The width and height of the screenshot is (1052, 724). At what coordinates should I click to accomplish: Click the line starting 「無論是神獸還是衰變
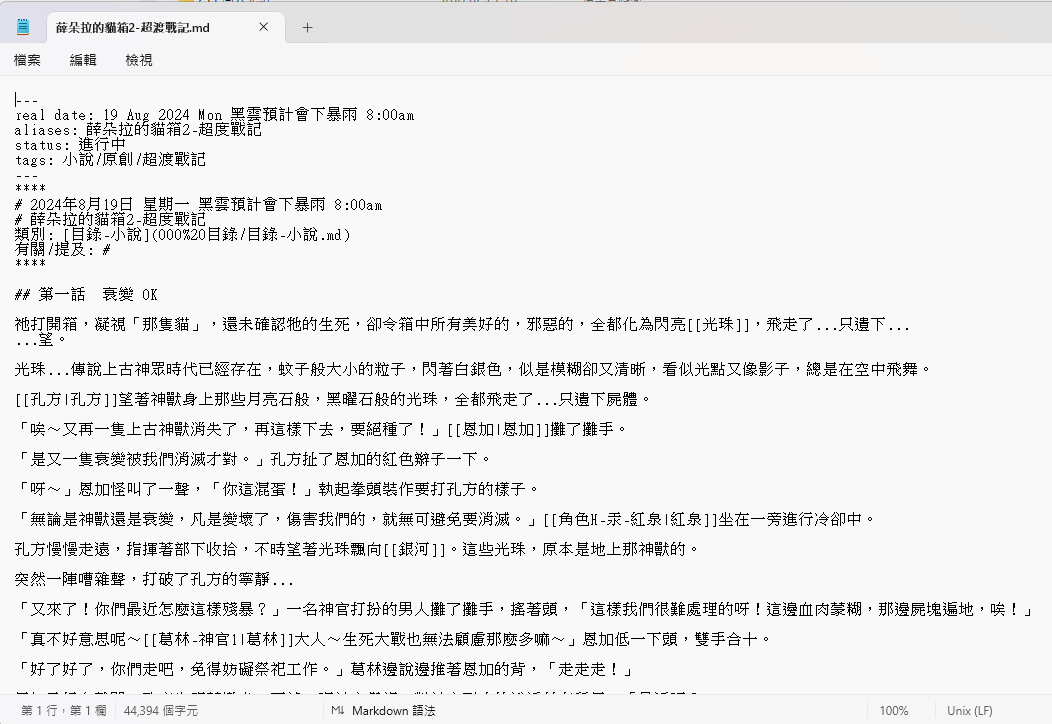click(x=445, y=519)
